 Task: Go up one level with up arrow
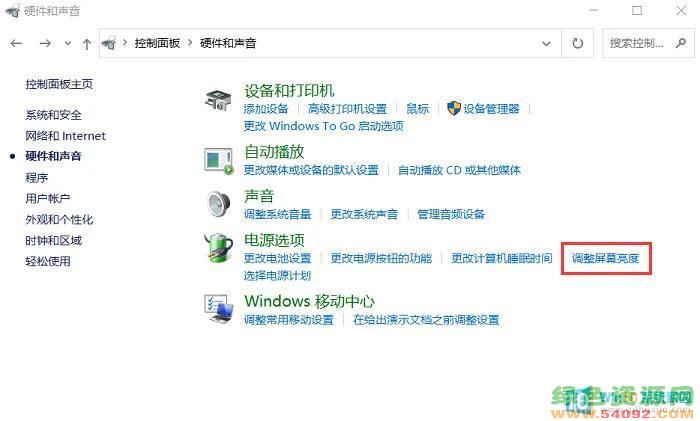(87, 44)
